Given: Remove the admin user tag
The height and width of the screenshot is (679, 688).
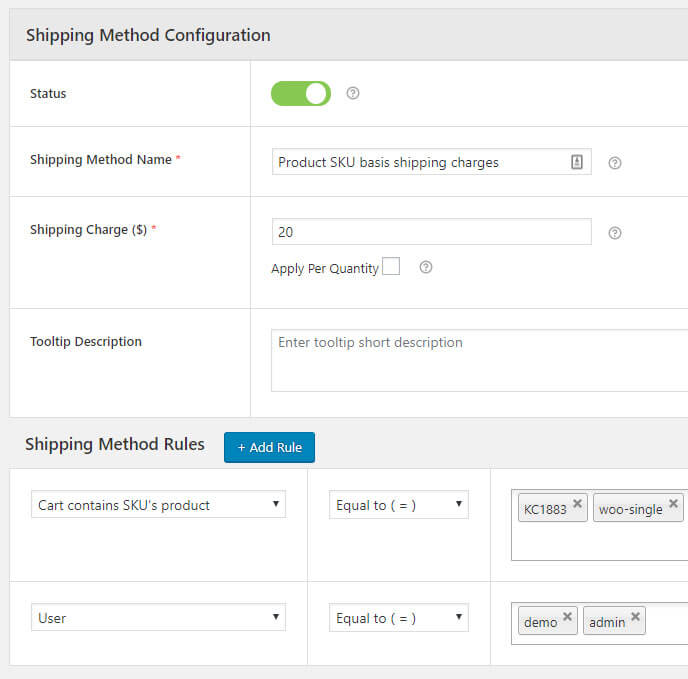Looking at the screenshot, I should point(635,617).
